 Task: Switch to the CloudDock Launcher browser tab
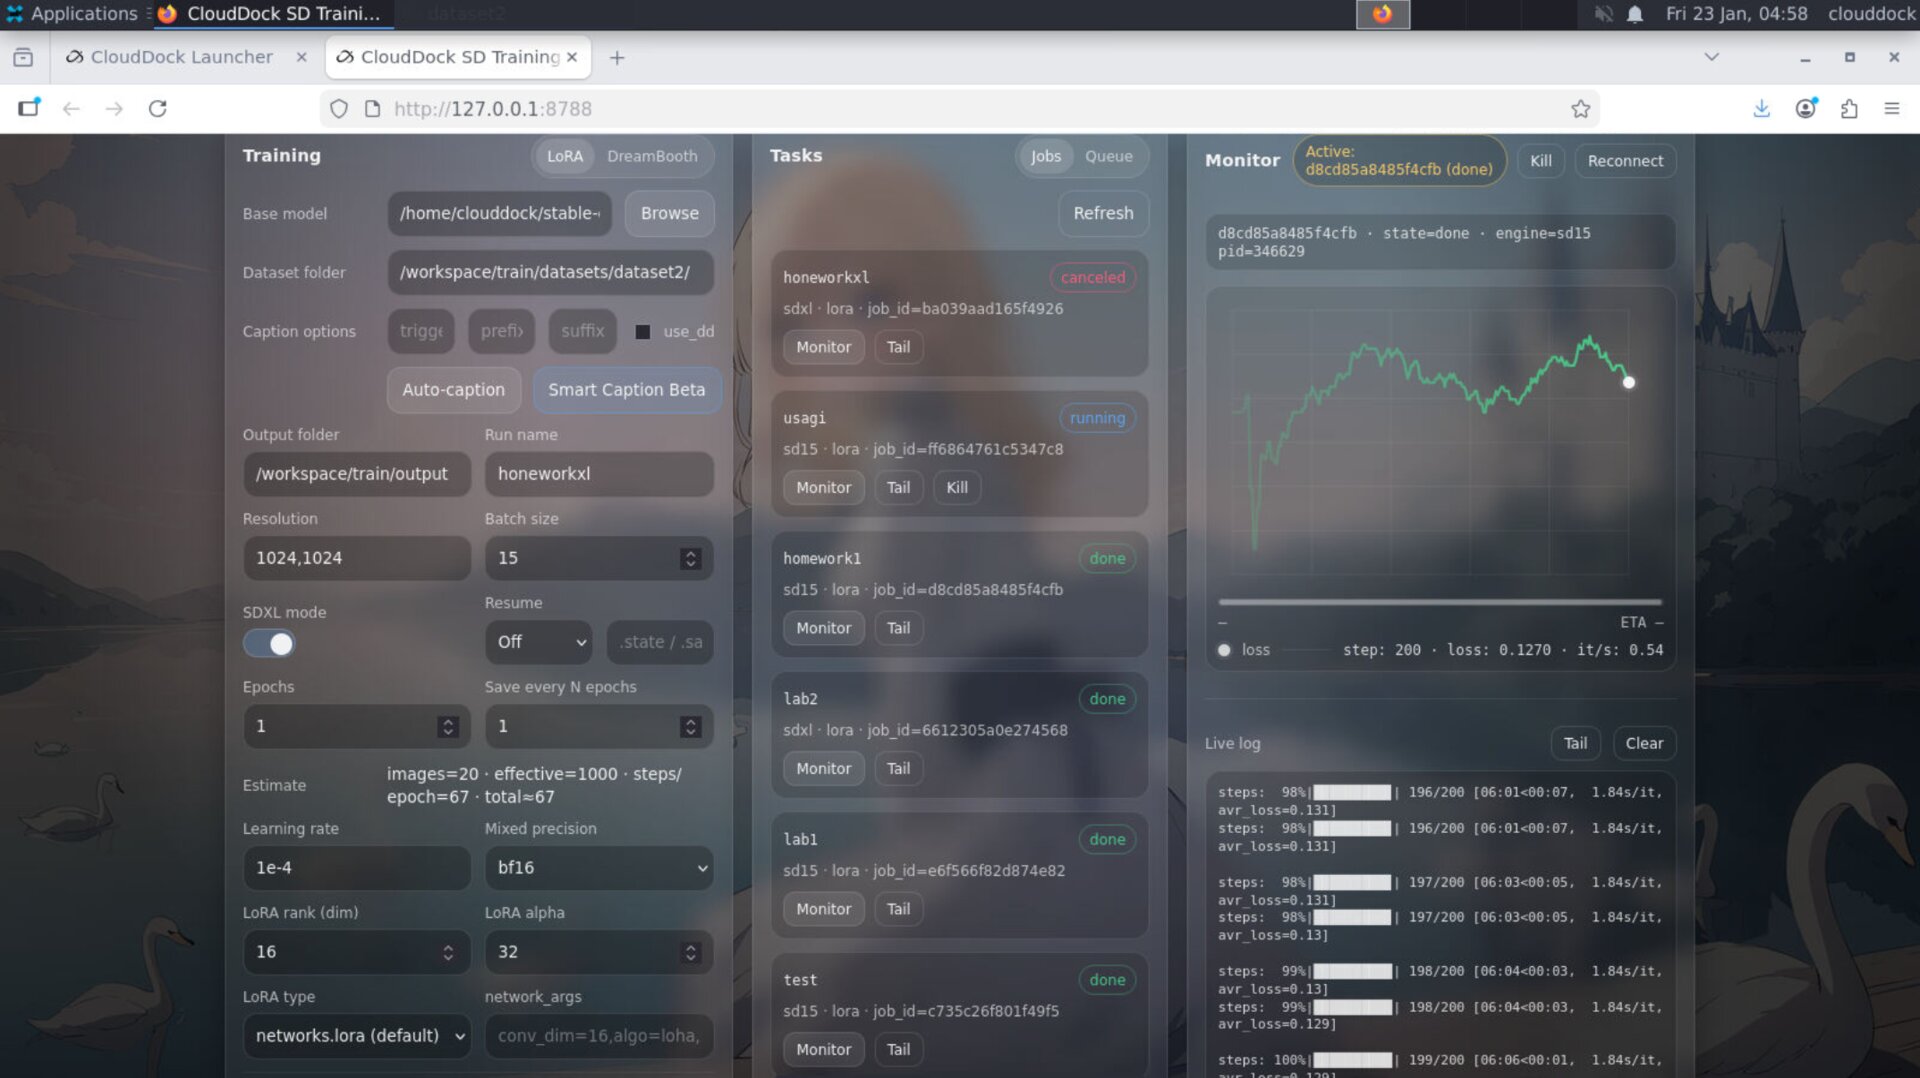[181, 57]
